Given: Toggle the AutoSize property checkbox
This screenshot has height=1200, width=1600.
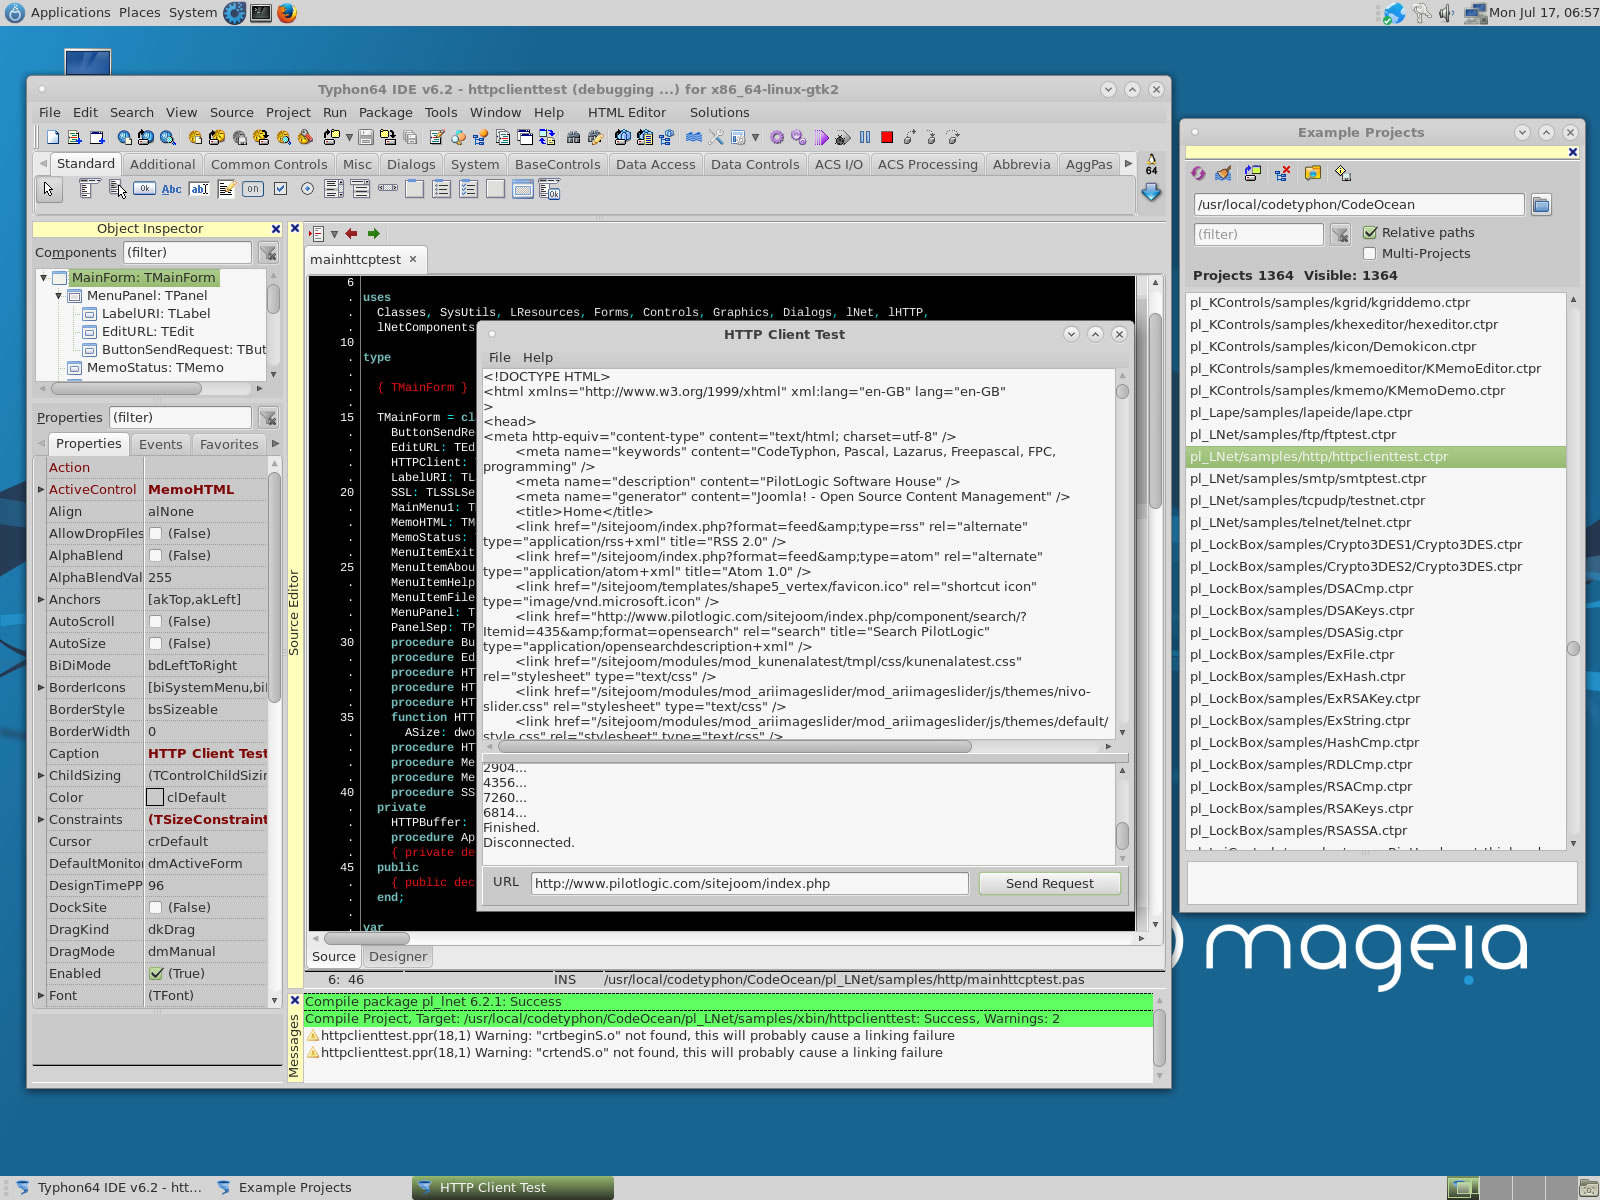Looking at the screenshot, I should click(x=155, y=643).
